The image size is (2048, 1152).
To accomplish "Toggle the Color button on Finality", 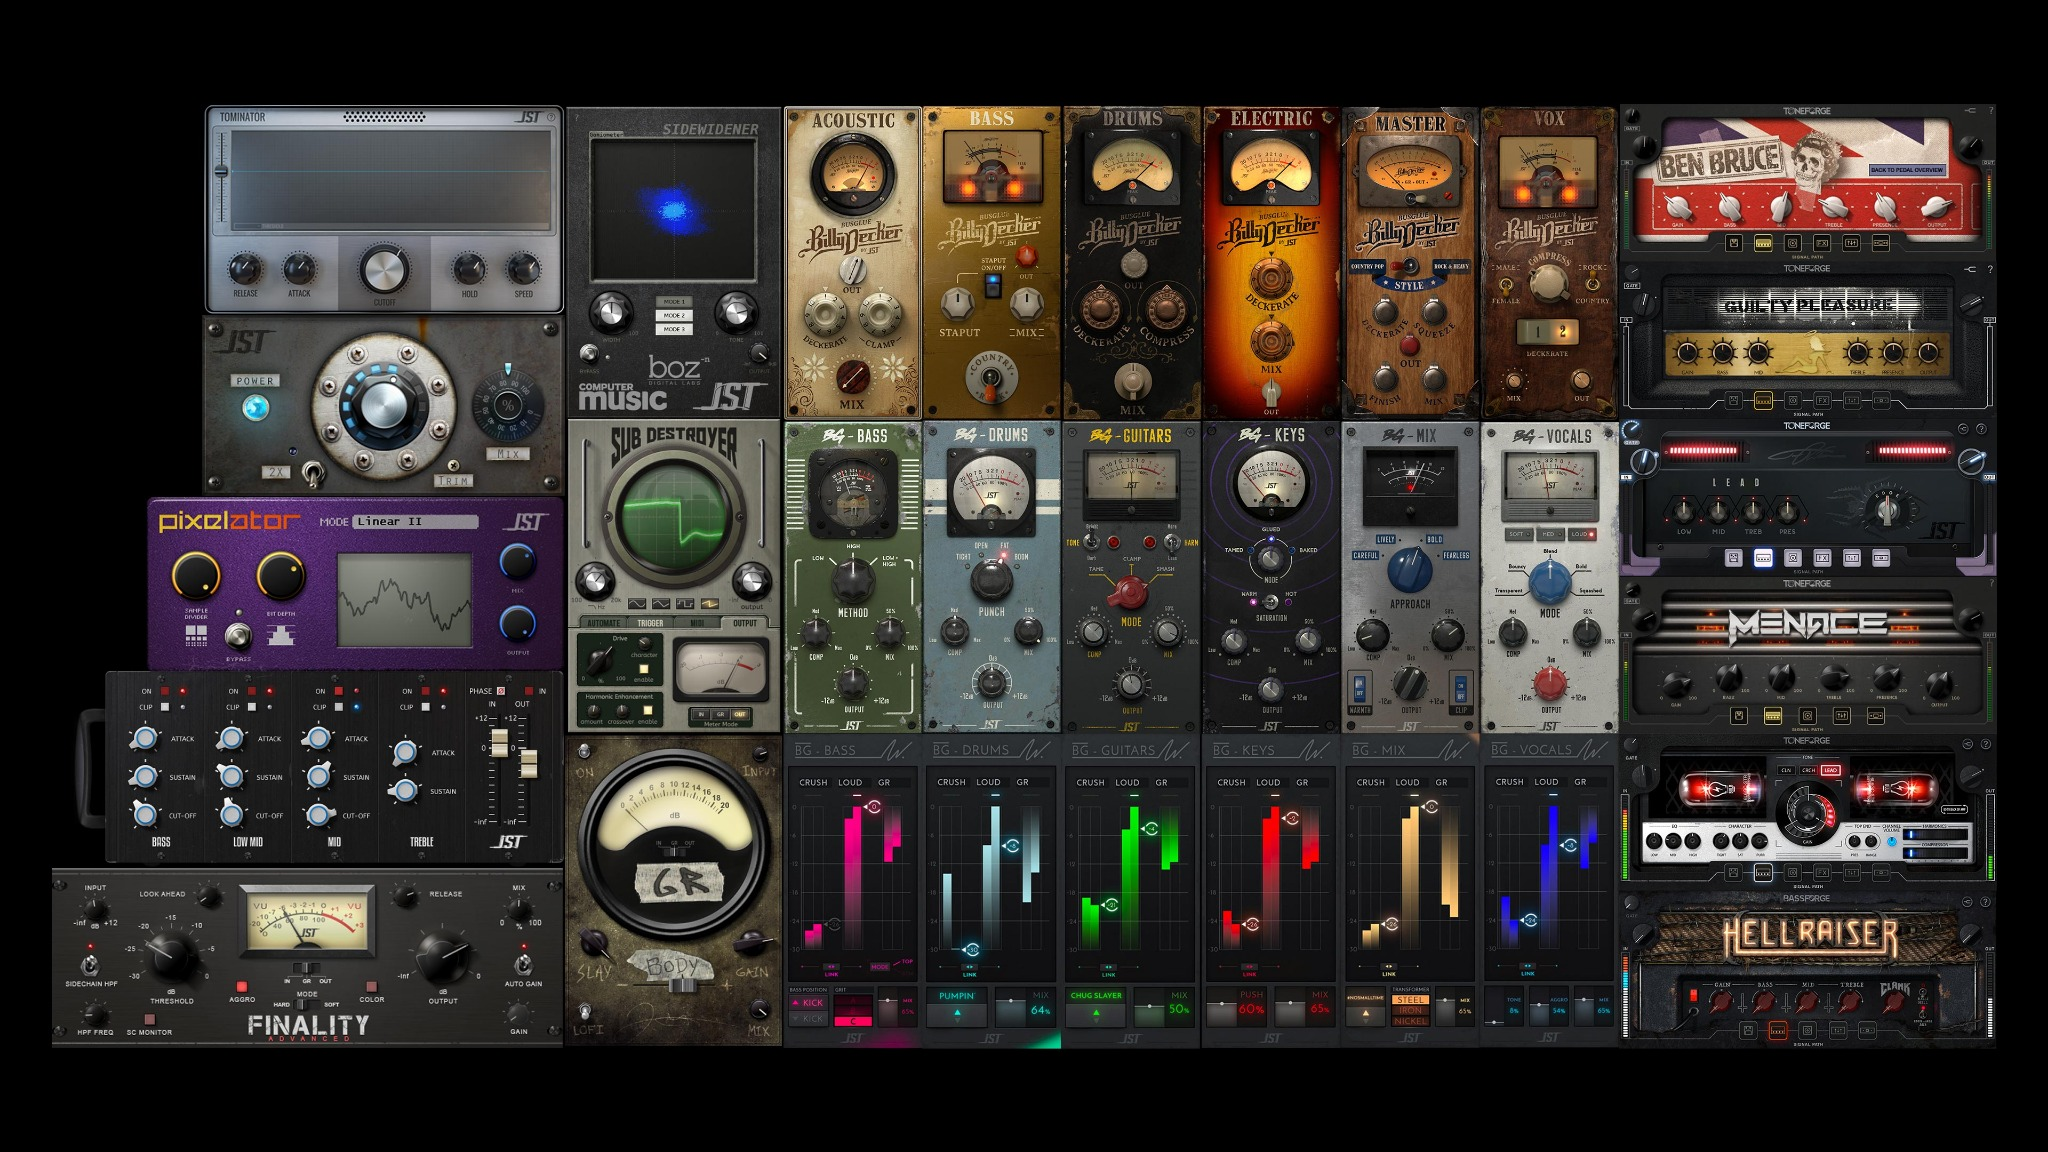I will tap(371, 986).
